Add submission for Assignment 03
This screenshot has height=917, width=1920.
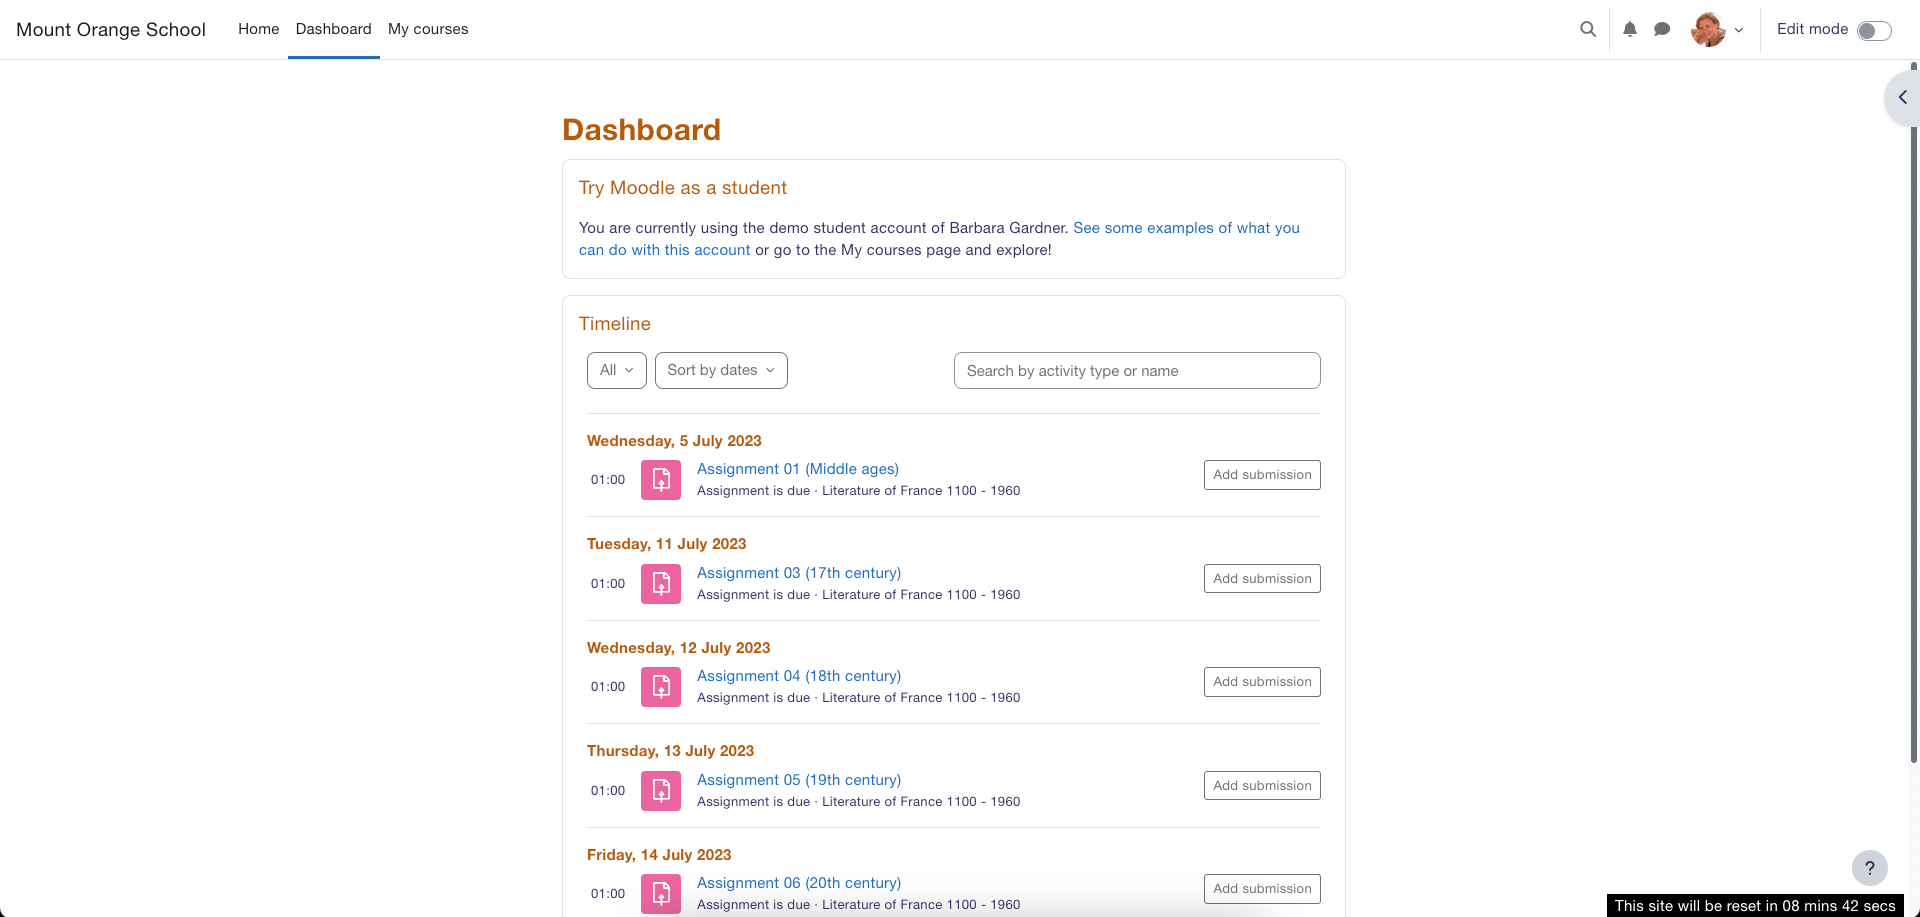(x=1262, y=579)
